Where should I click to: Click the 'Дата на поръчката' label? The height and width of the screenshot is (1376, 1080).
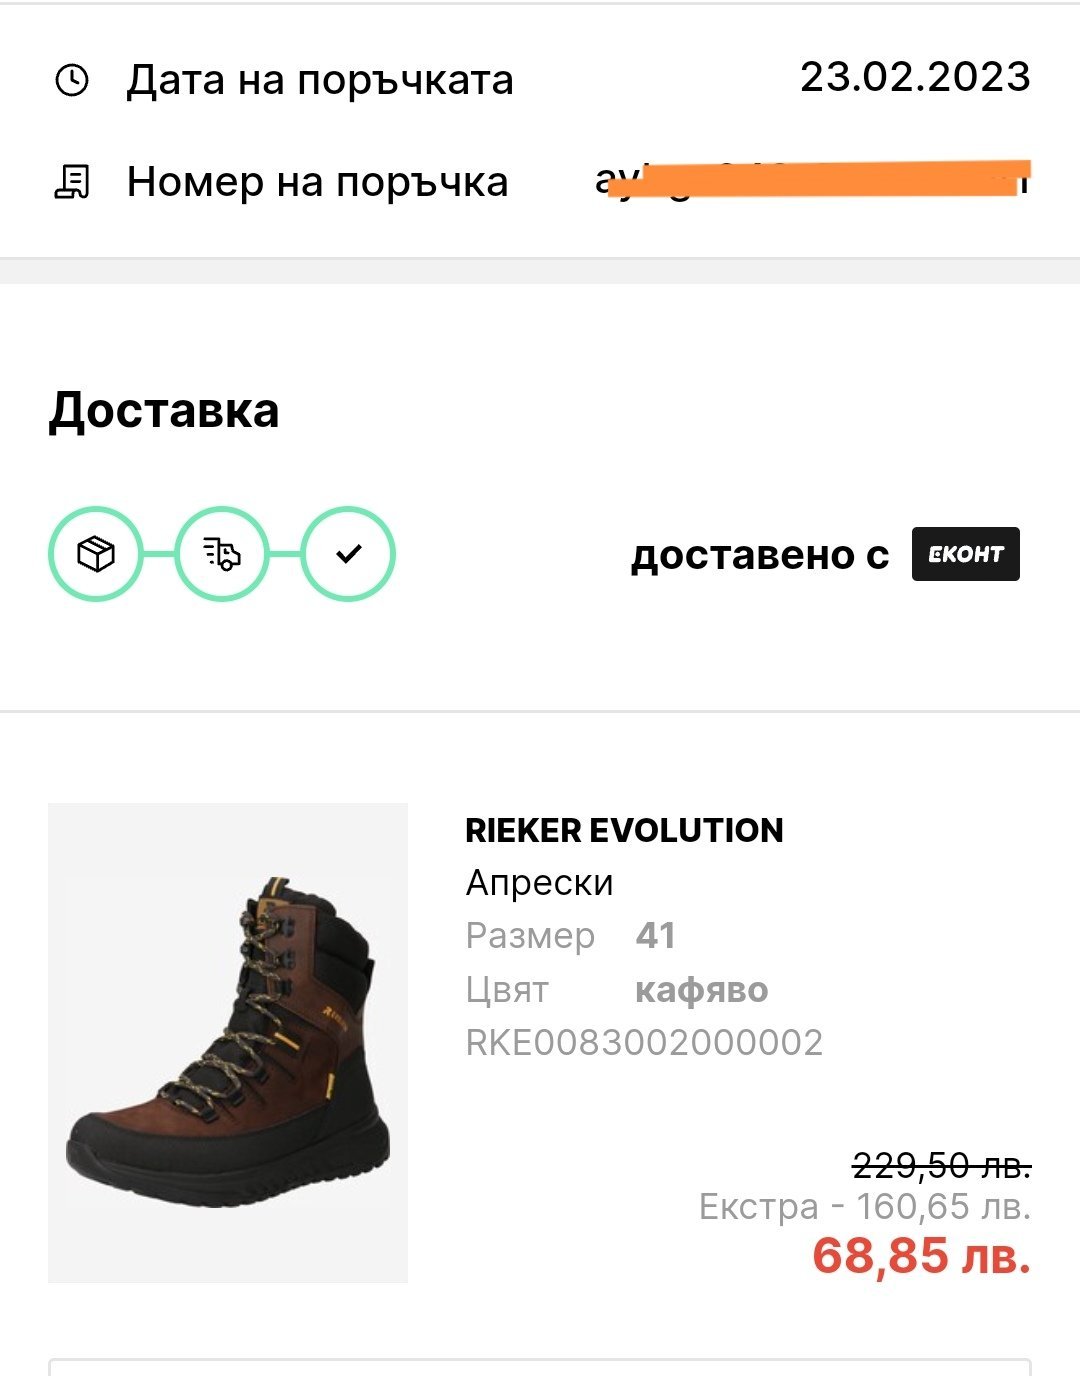pyautogui.click(x=320, y=80)
